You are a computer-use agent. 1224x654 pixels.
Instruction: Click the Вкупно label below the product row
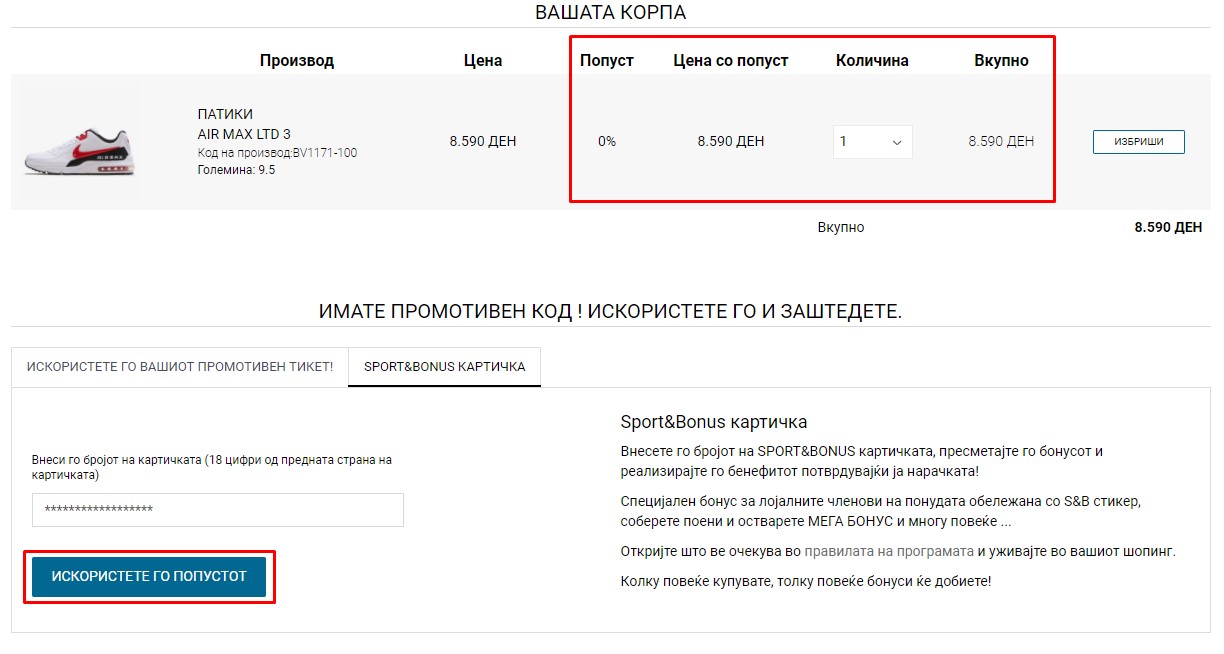tap(841, 227)
